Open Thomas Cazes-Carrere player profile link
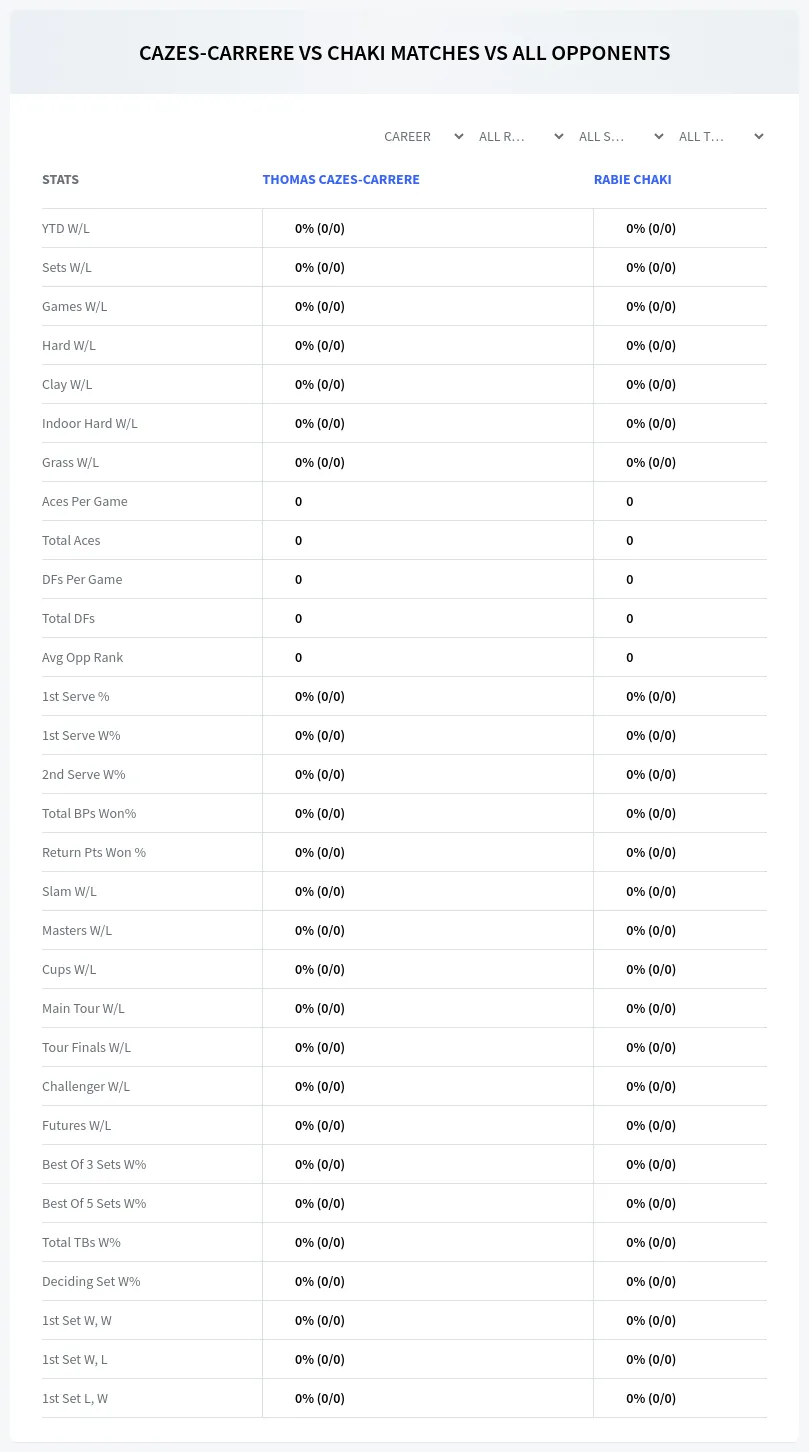Screen dimensions: 809x1452 point(341,180)
